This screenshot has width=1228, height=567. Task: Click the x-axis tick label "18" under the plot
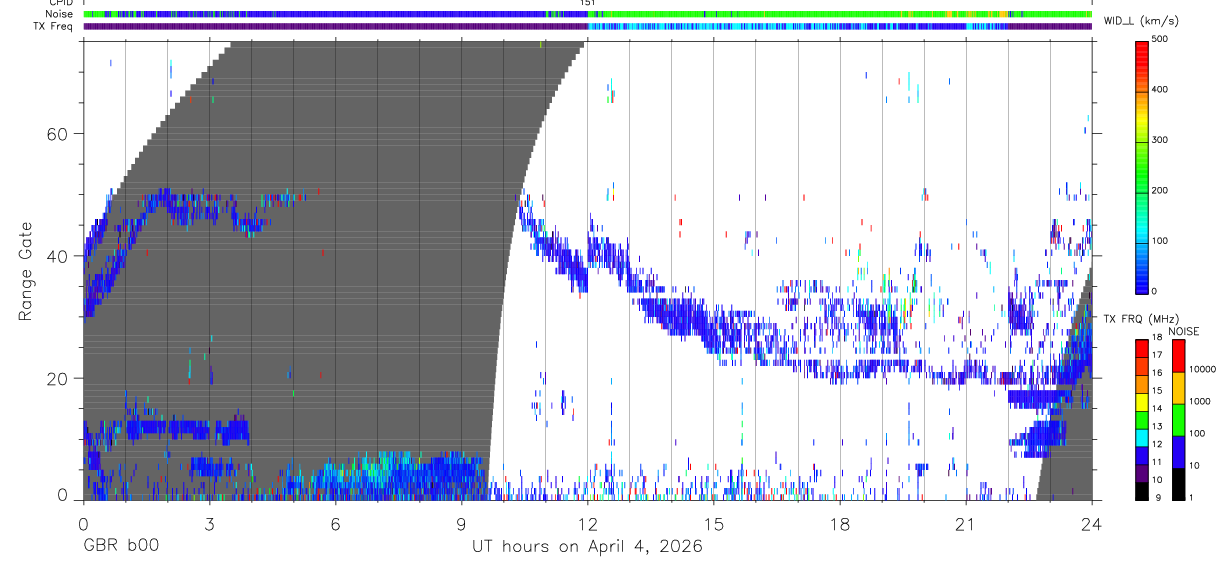(x=840, y=525)
